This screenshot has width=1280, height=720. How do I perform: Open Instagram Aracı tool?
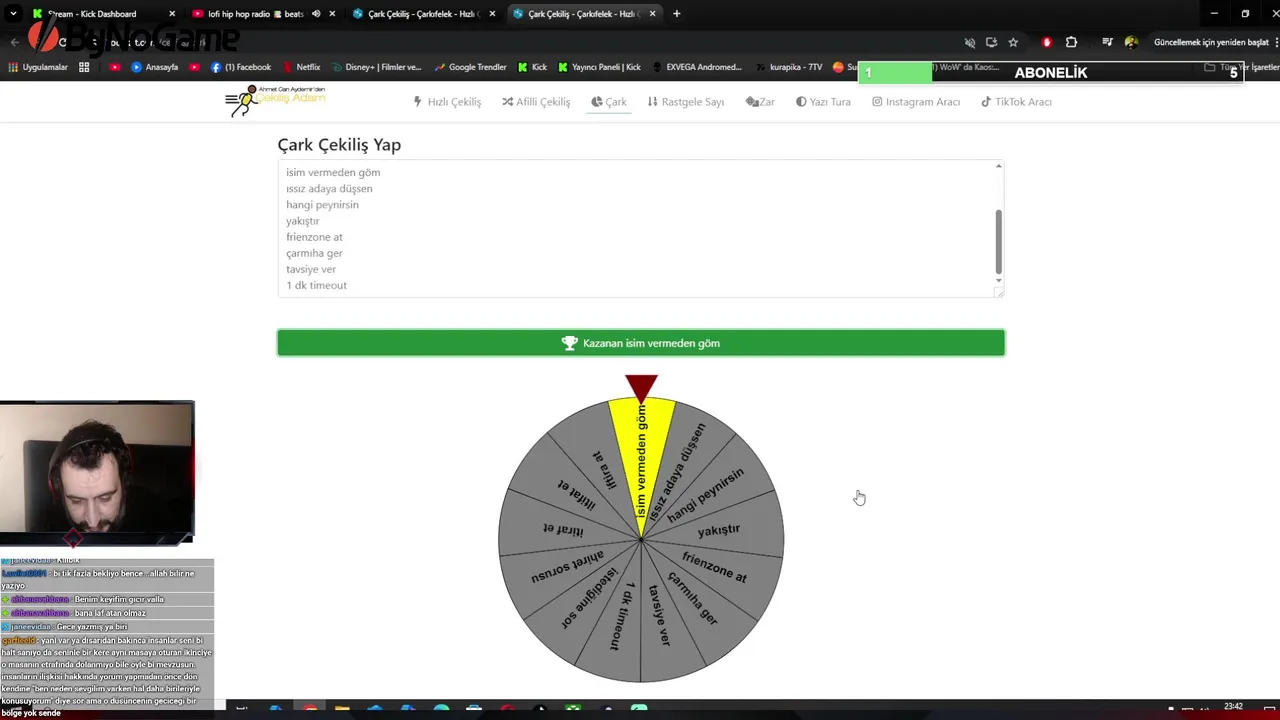pyautogui.click(x=916, y=102)
